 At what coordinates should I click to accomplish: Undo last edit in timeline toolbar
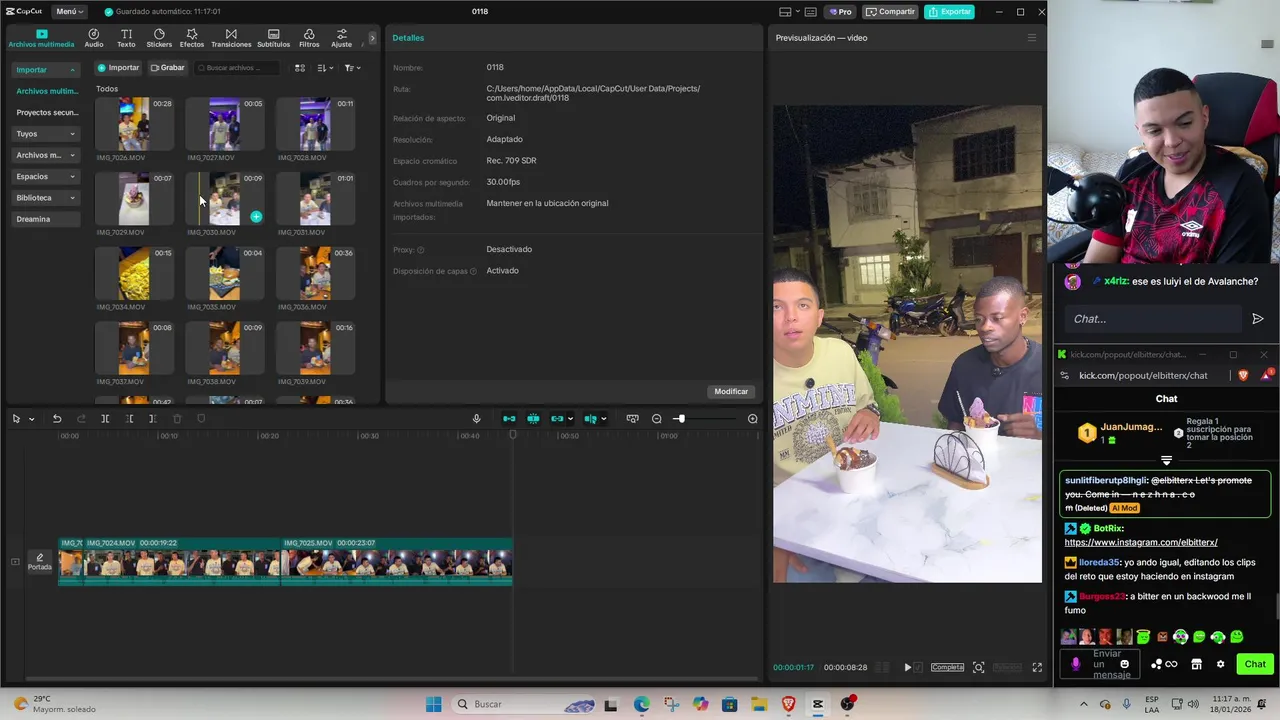[57, 419]
